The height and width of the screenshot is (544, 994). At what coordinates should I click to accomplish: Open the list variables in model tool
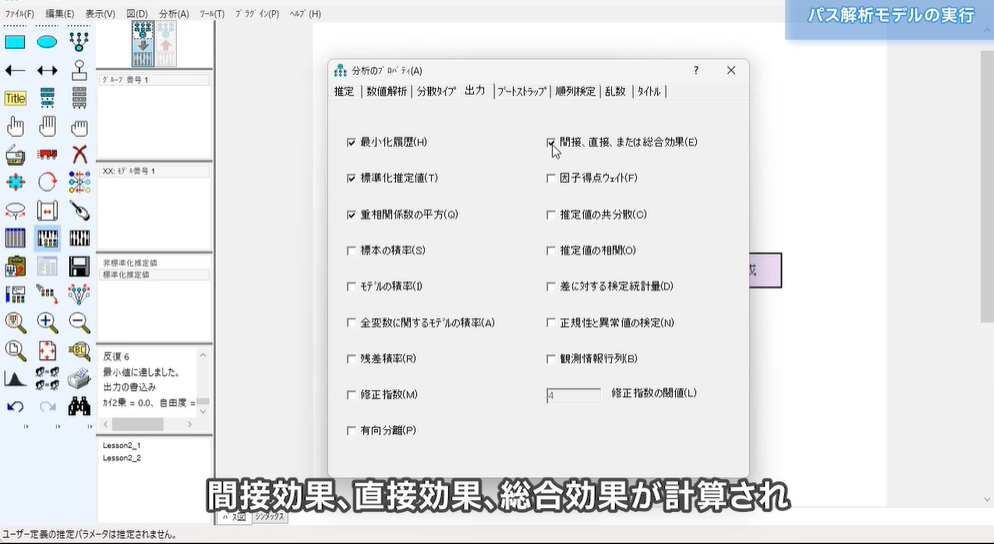[47, 98]
